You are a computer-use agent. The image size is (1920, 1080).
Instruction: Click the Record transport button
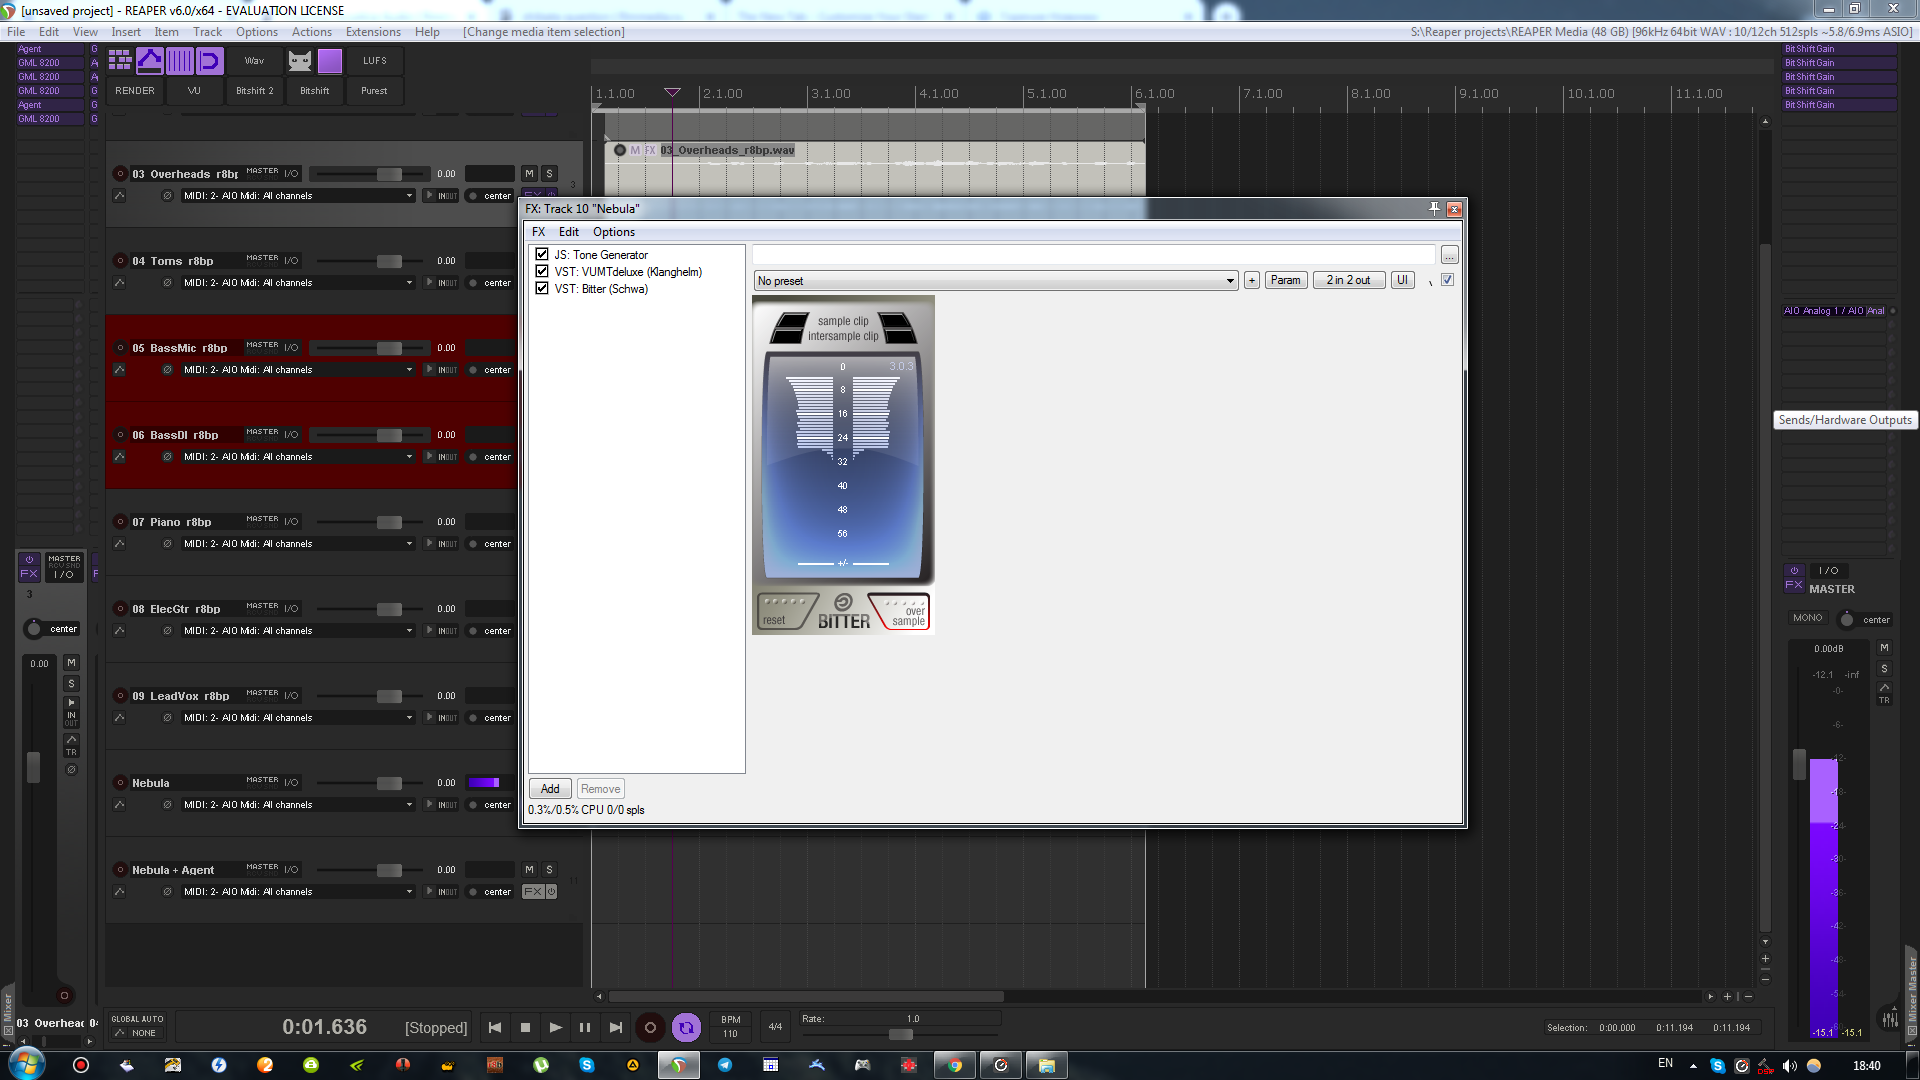point(650,1027)
